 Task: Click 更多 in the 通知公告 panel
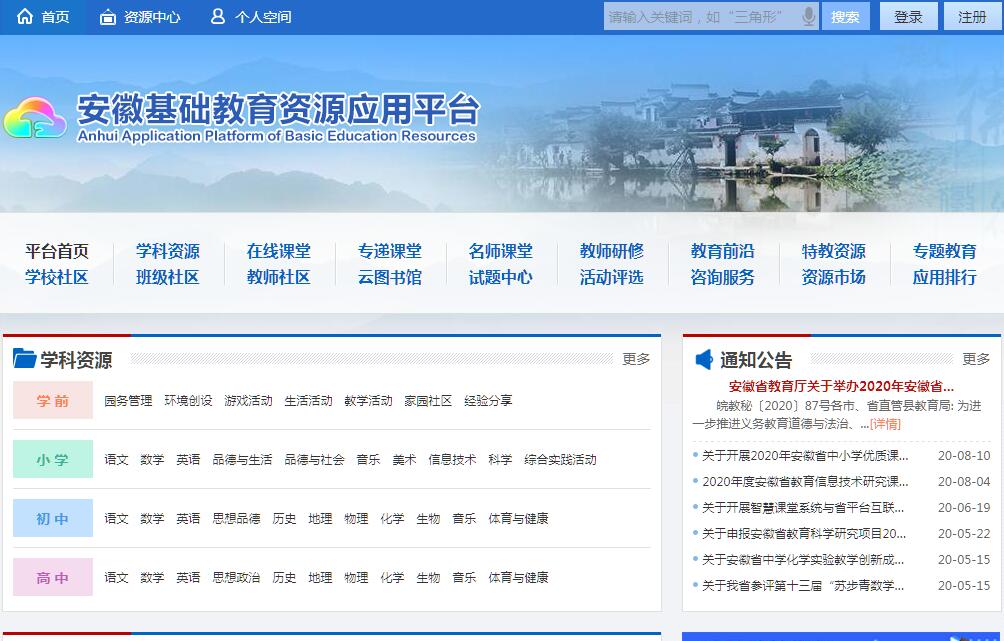[976, 359]
